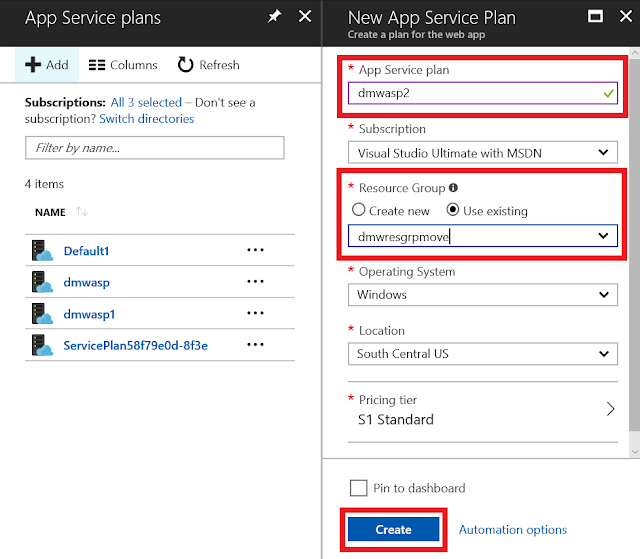Open the ellipsis menu for dmwasp1
This screenshot has width=640, height=559.
pos(255,314)
